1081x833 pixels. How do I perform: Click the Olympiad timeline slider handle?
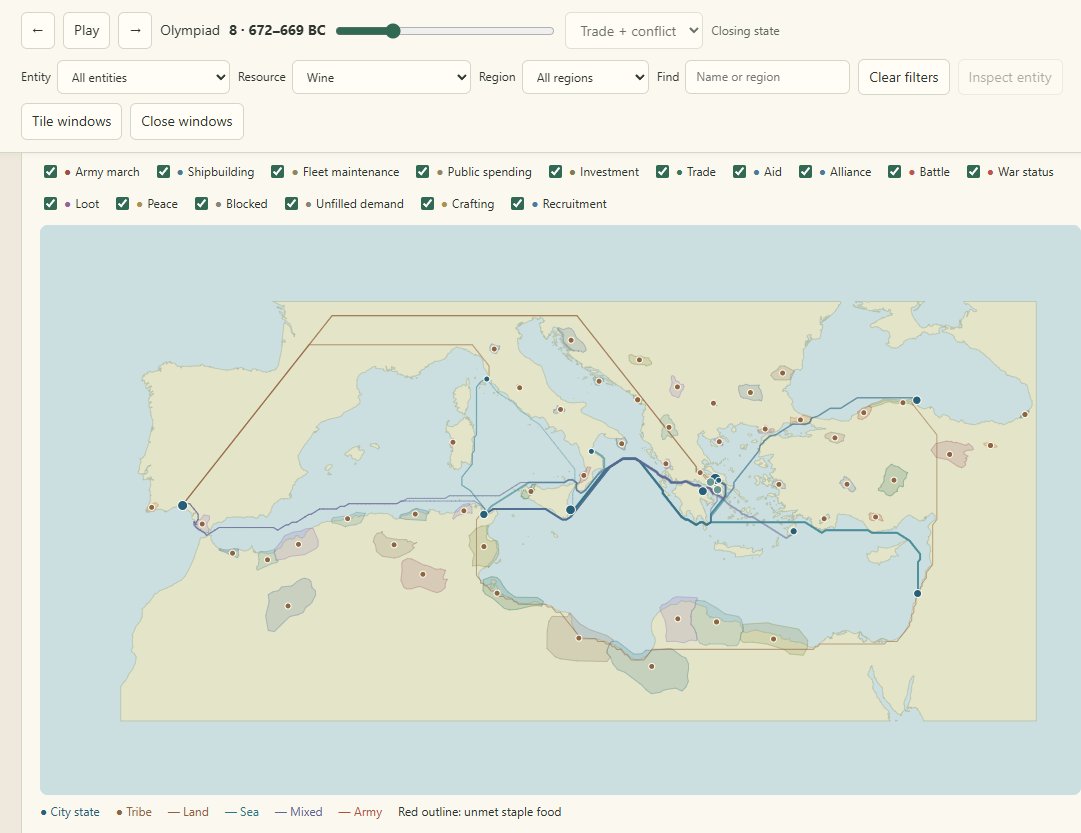click(x=393, y=30)
